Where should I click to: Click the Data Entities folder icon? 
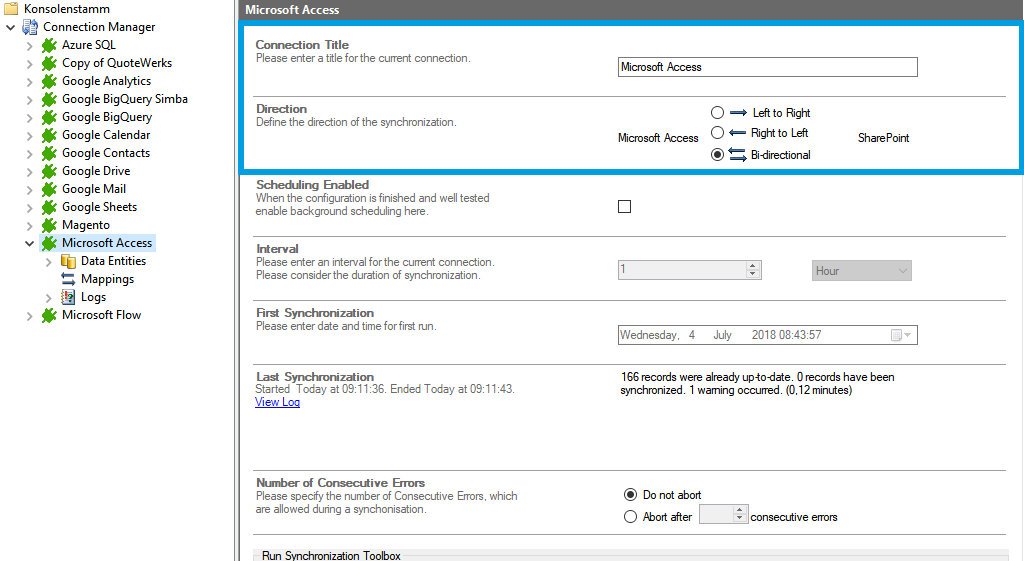pos(68,261)
